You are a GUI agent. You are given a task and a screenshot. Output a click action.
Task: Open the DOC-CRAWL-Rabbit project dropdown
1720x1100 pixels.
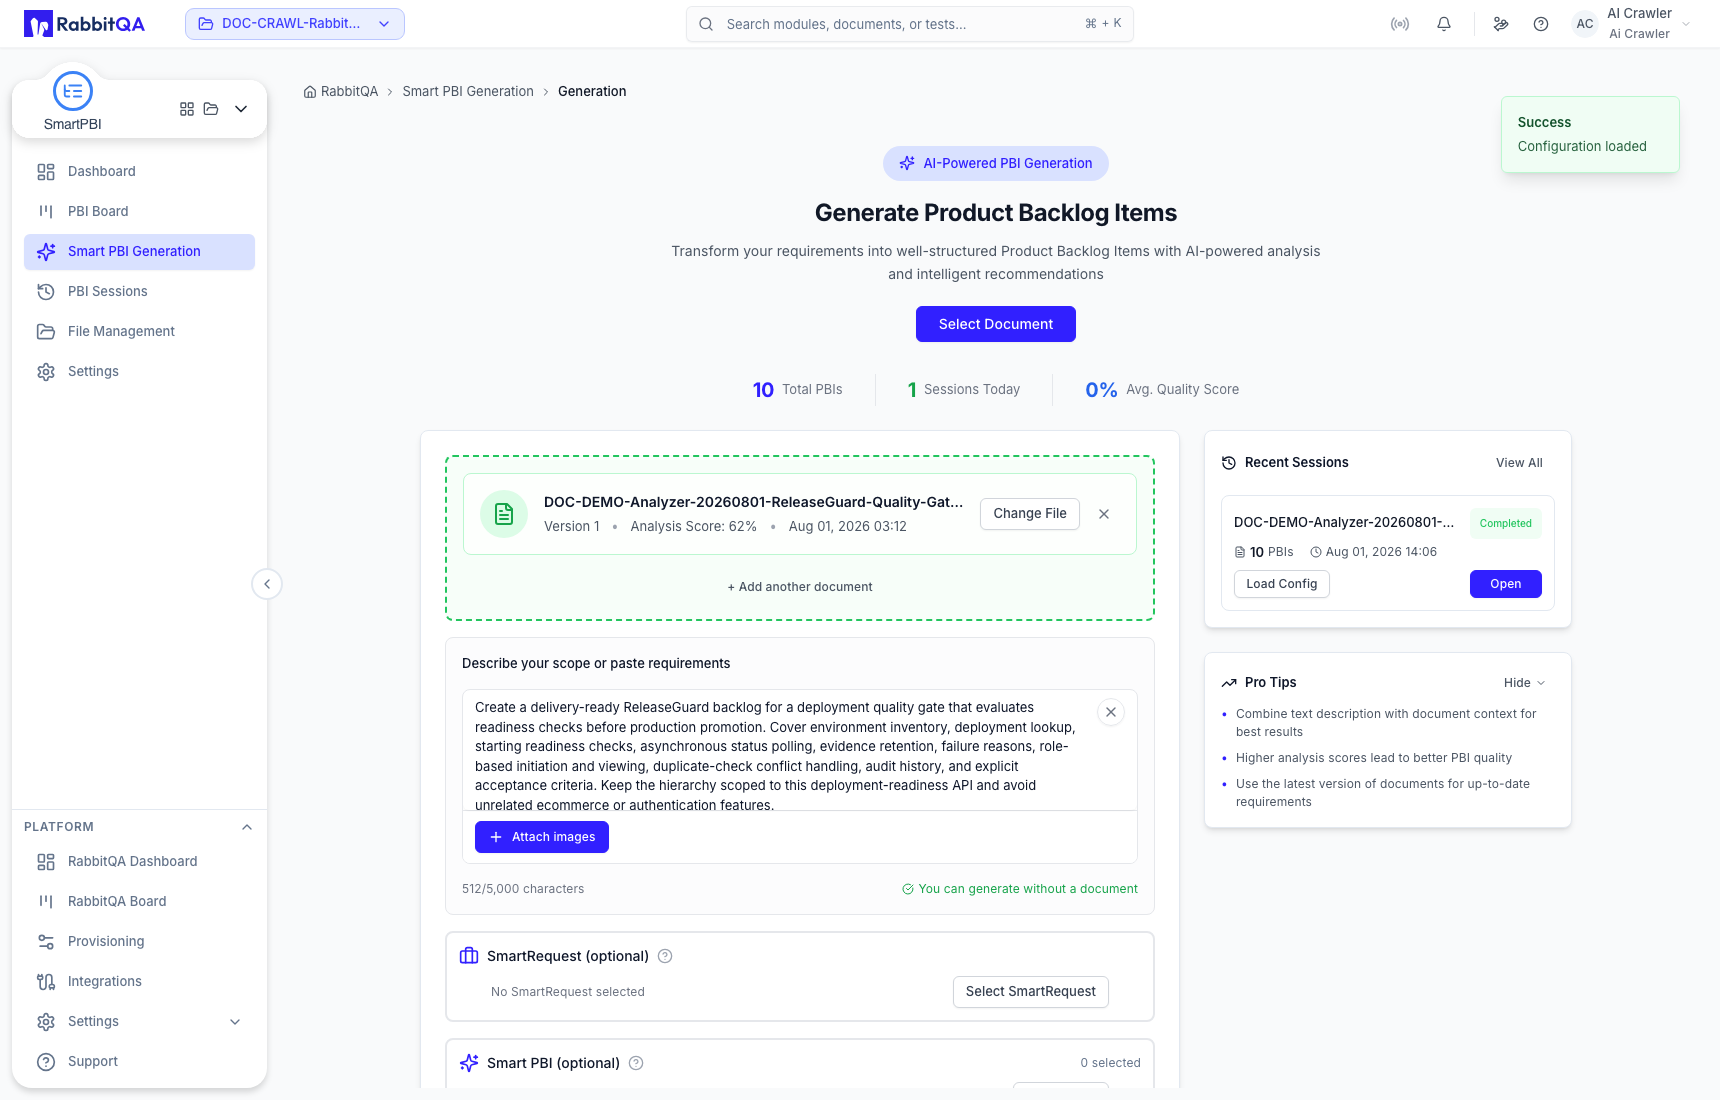click(295, 24)
